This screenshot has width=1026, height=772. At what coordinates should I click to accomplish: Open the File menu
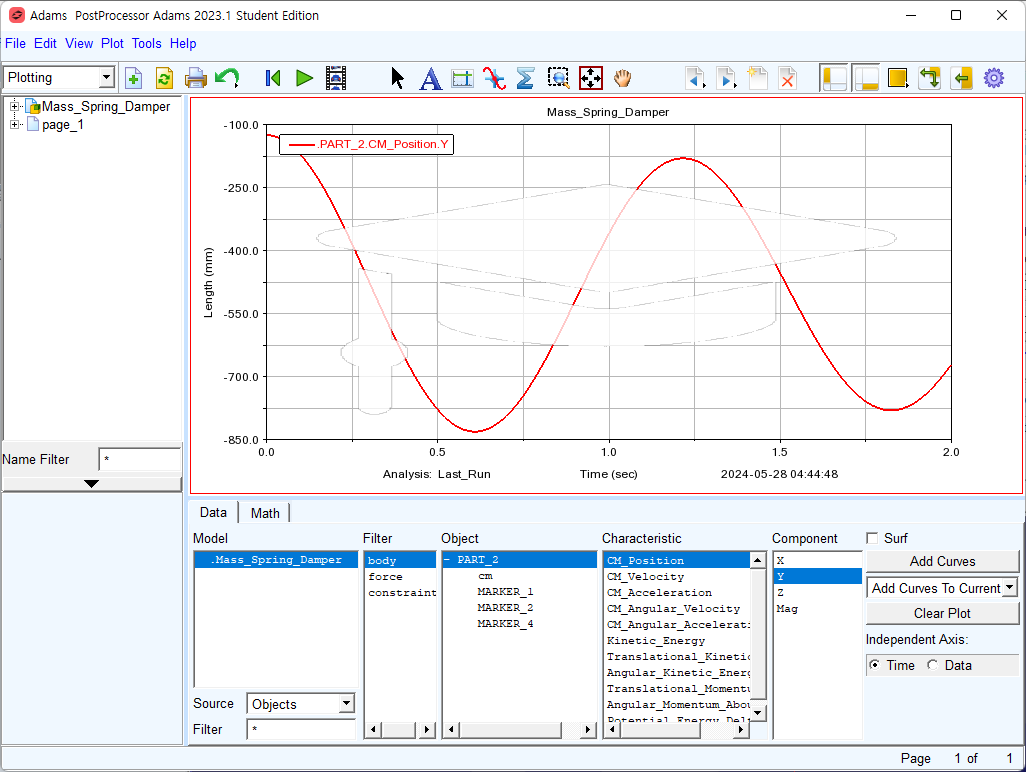tap(15, 43)
